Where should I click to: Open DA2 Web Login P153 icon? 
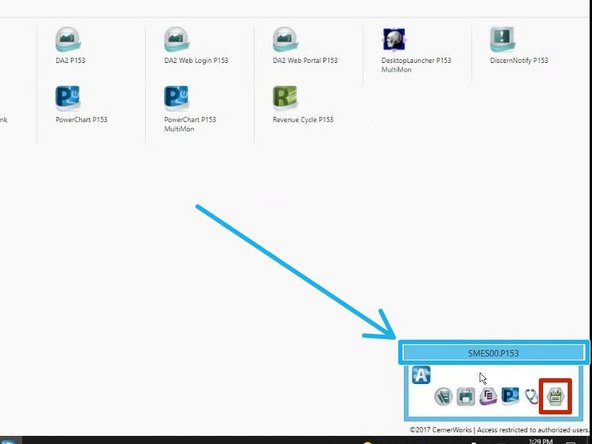tap(176, 39)
